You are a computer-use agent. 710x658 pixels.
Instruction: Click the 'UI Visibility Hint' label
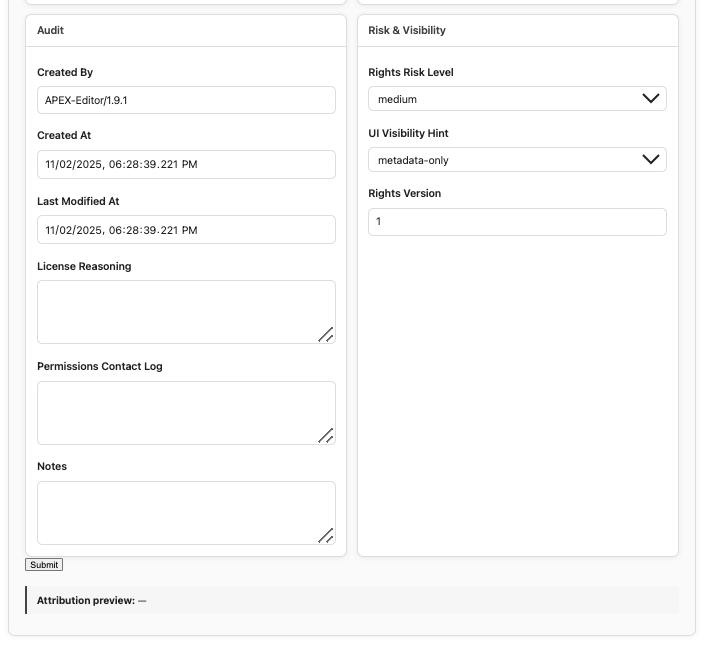point(408,133)
